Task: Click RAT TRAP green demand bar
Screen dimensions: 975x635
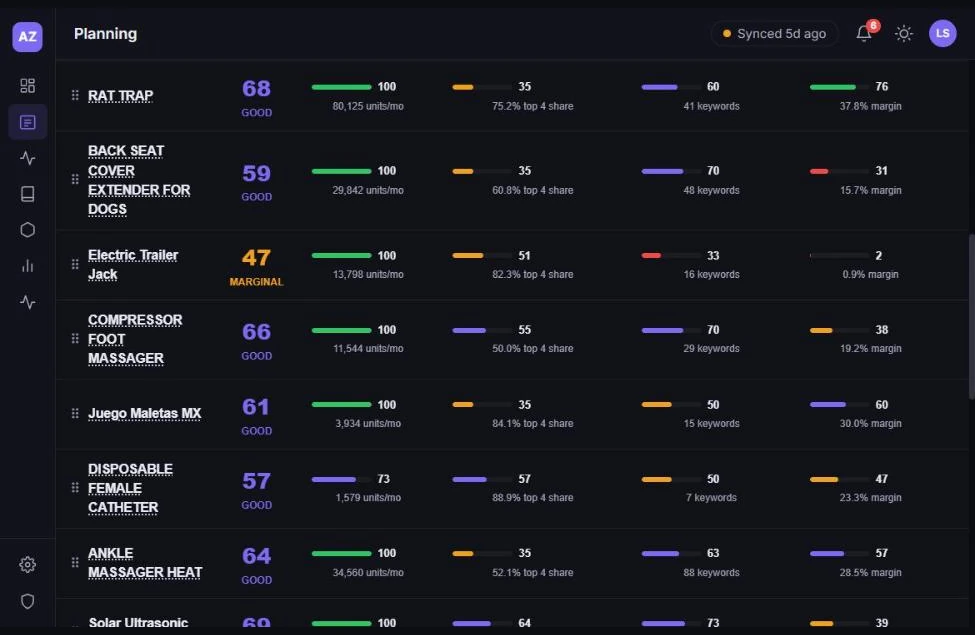Action: [341, 87]
